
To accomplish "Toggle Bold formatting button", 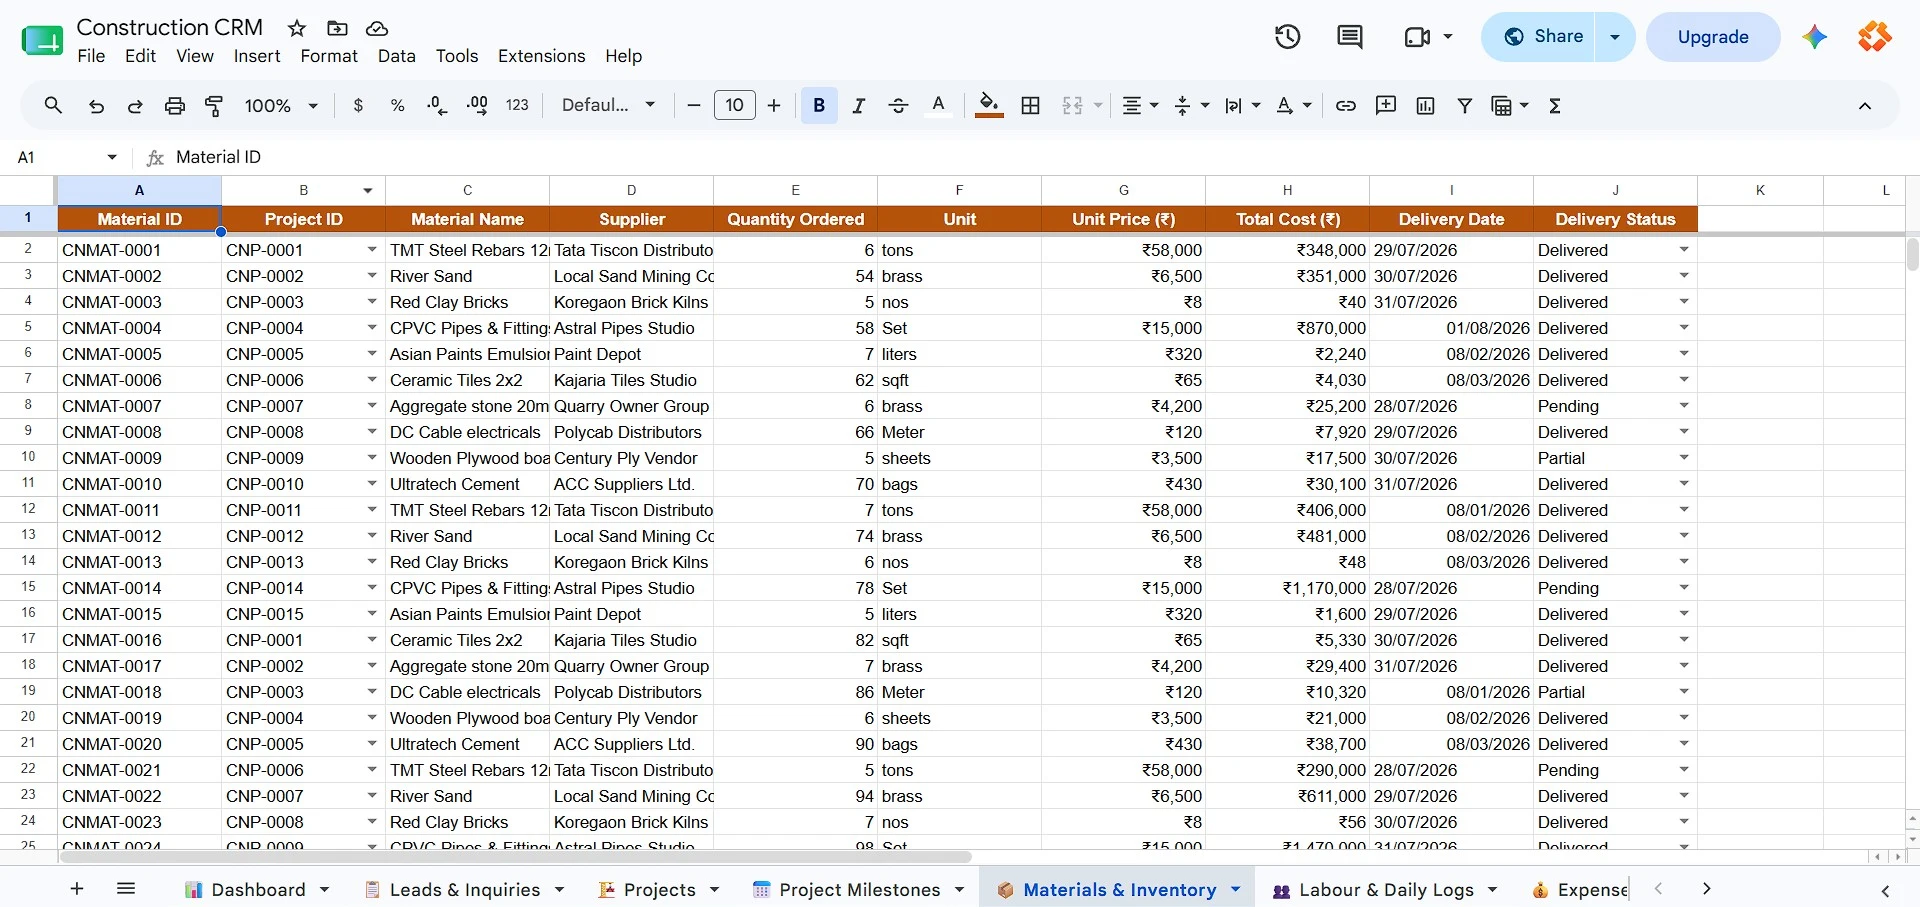I will tap(819, 105).
